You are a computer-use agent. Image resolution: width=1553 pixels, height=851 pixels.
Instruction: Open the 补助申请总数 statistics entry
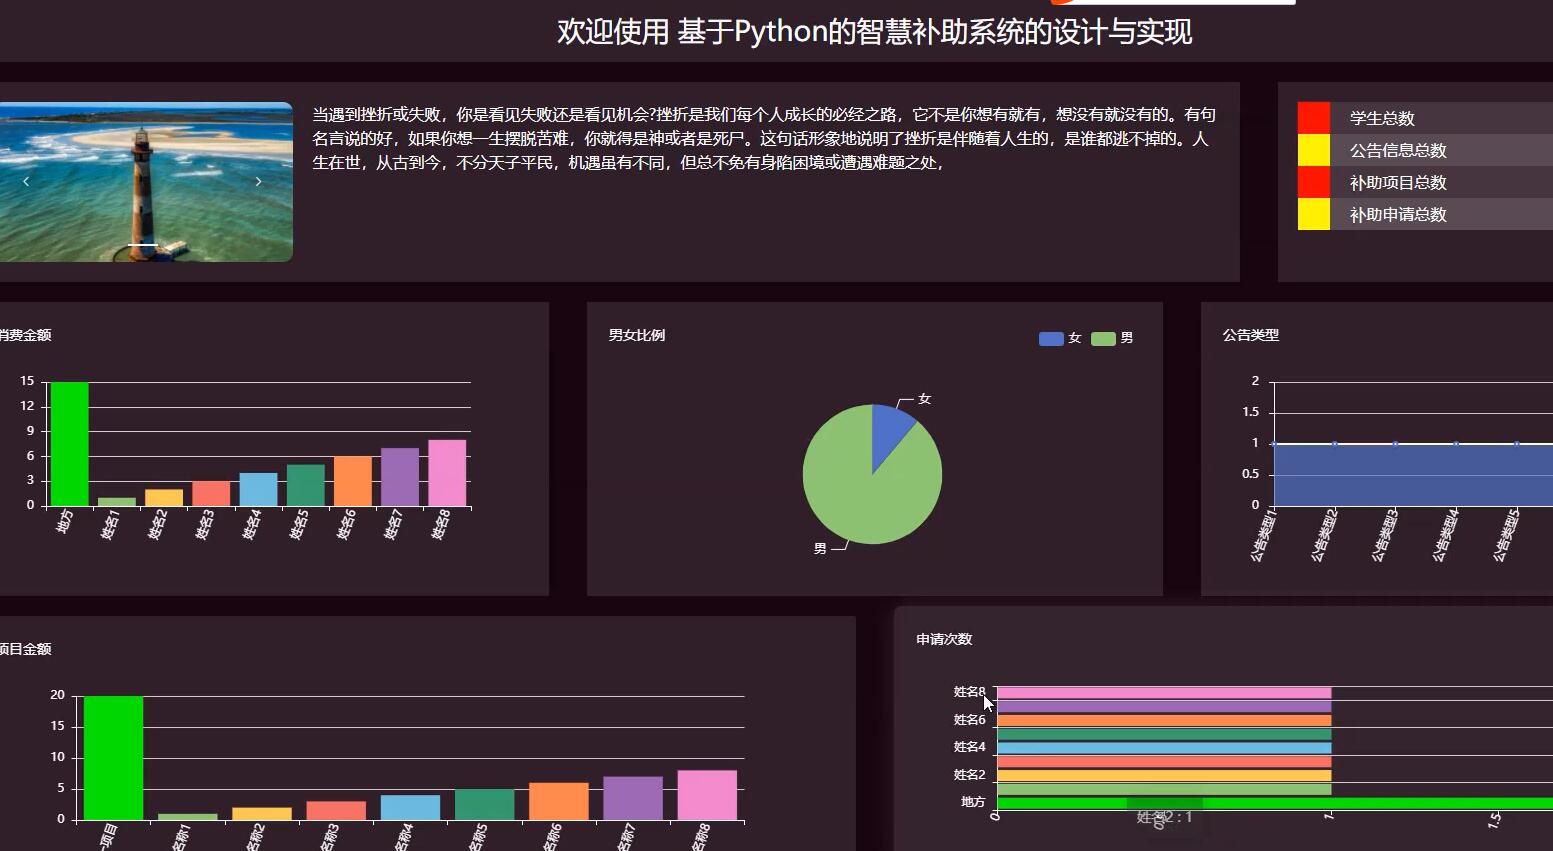click(x=1400, y=214)
